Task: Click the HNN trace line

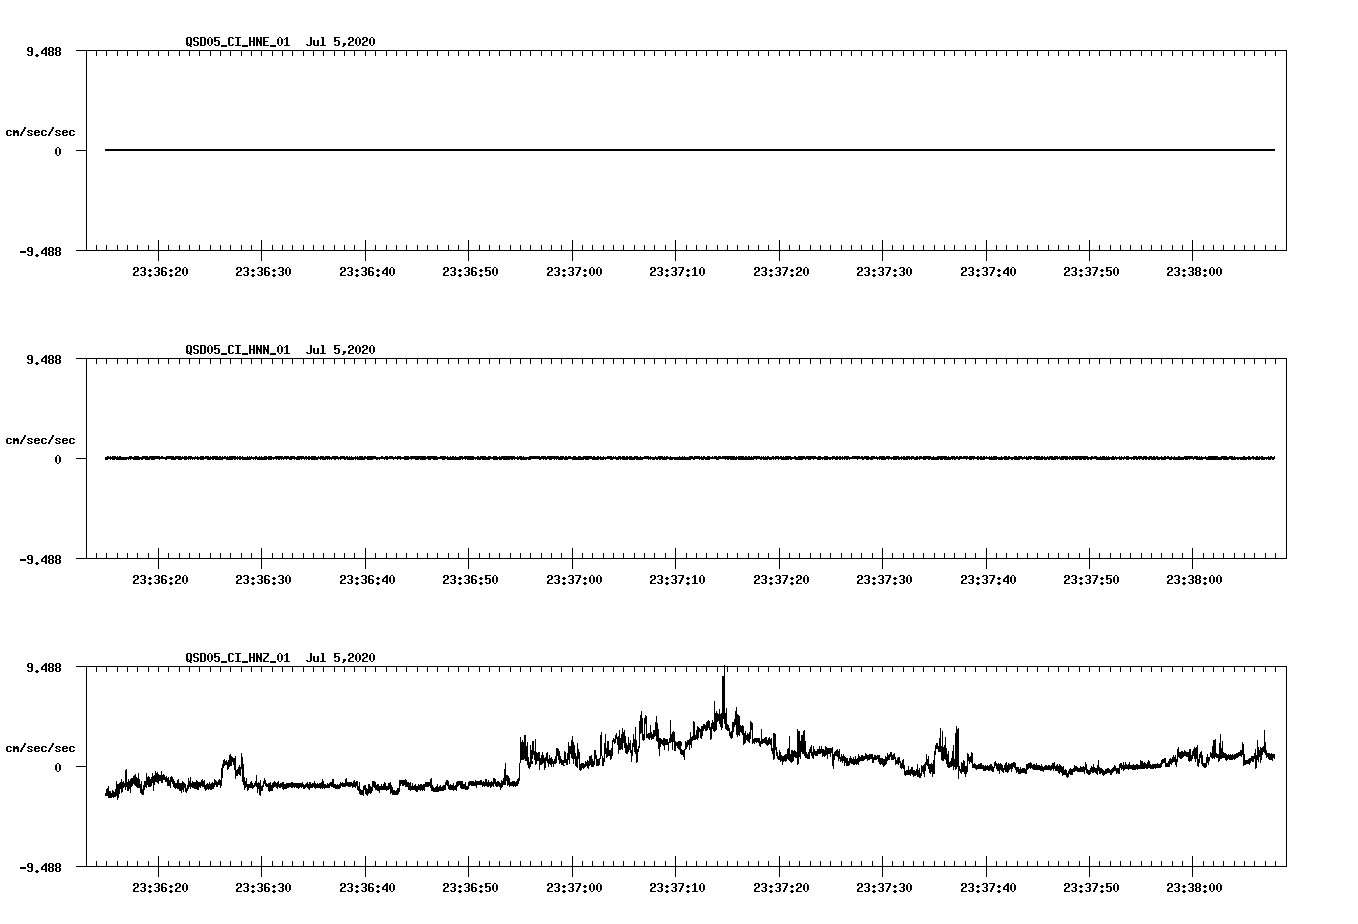Action: click(x=690, y=458)
